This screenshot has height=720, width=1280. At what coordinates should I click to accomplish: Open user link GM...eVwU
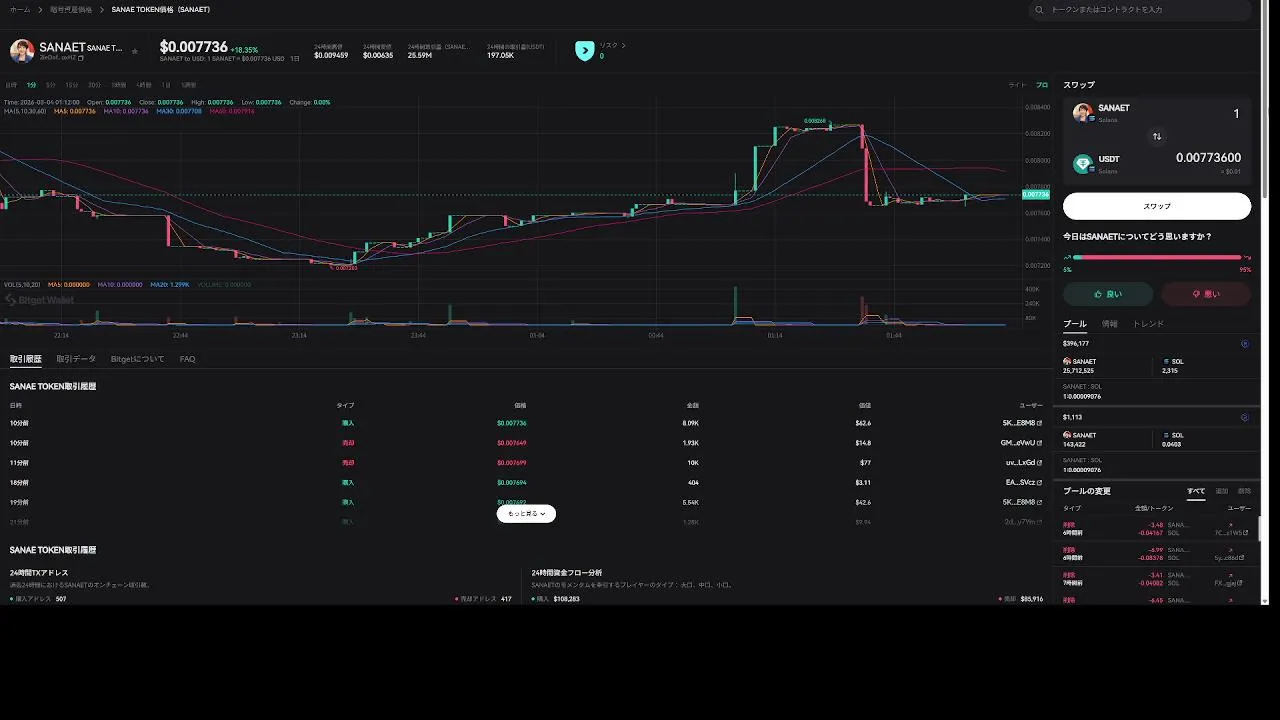(x=1021, y=443)
